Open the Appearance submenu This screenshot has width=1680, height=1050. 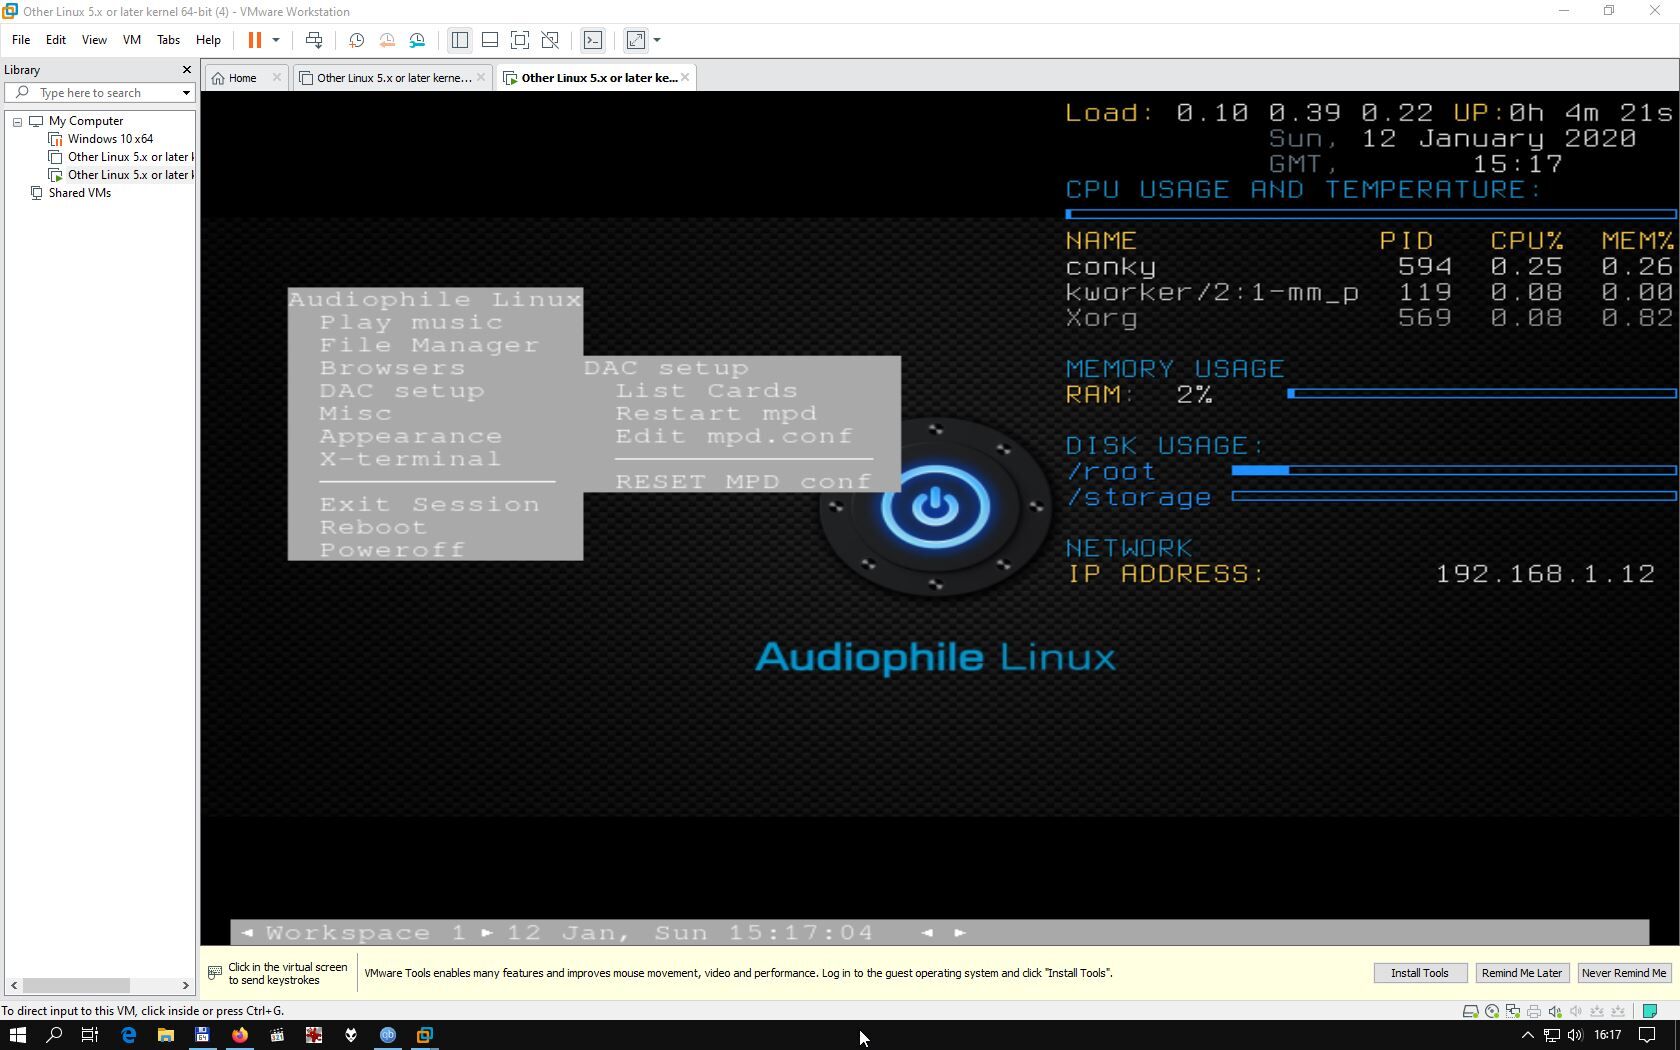pos(411,436)
